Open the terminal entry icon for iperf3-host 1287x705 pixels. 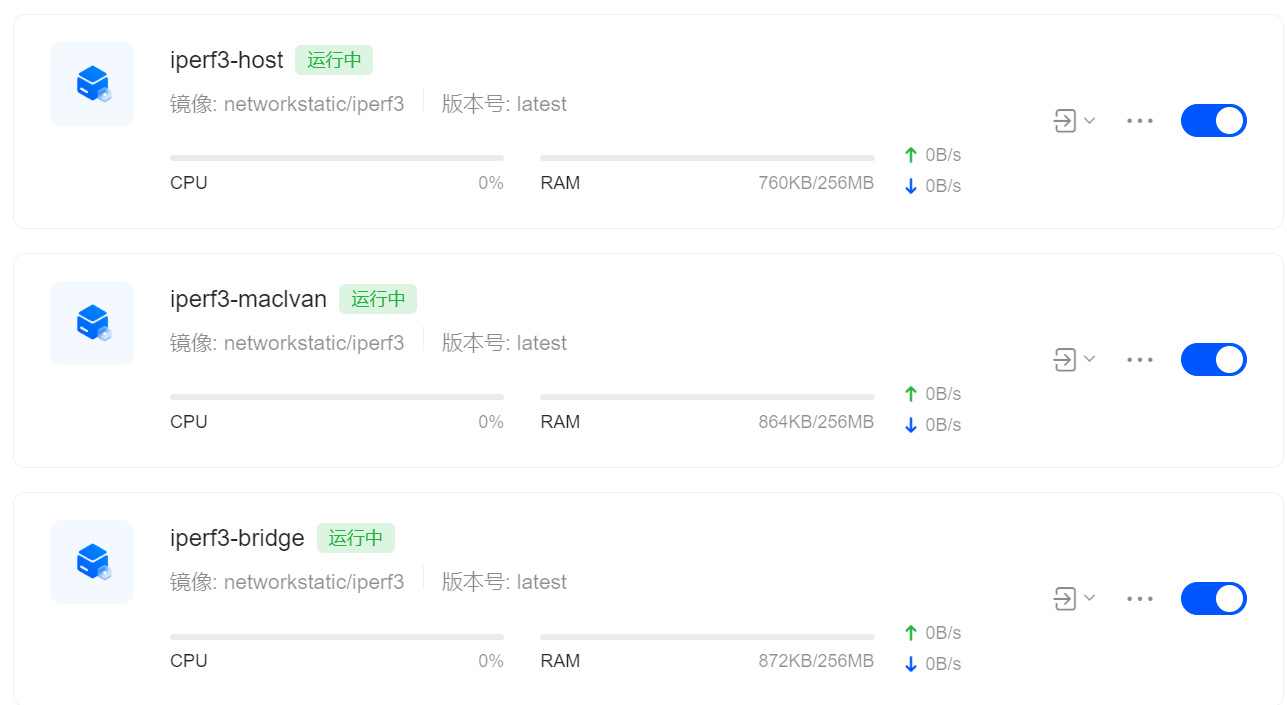coord(1065,121)
